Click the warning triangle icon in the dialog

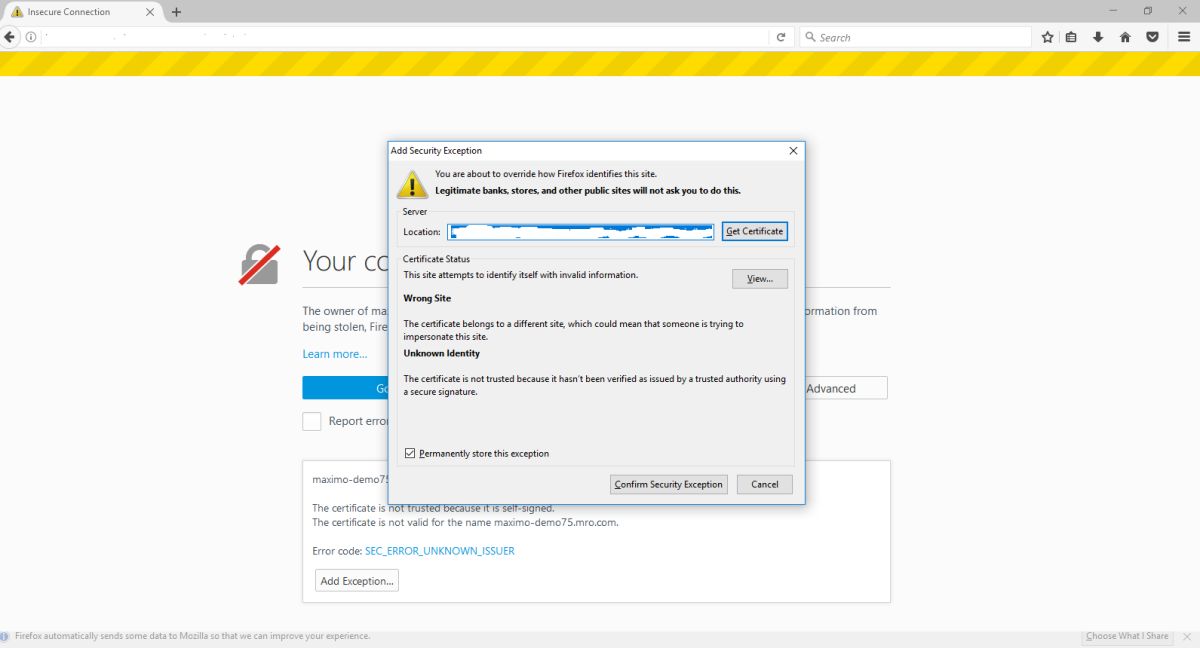pyautogui.click(x=412, y=184)
